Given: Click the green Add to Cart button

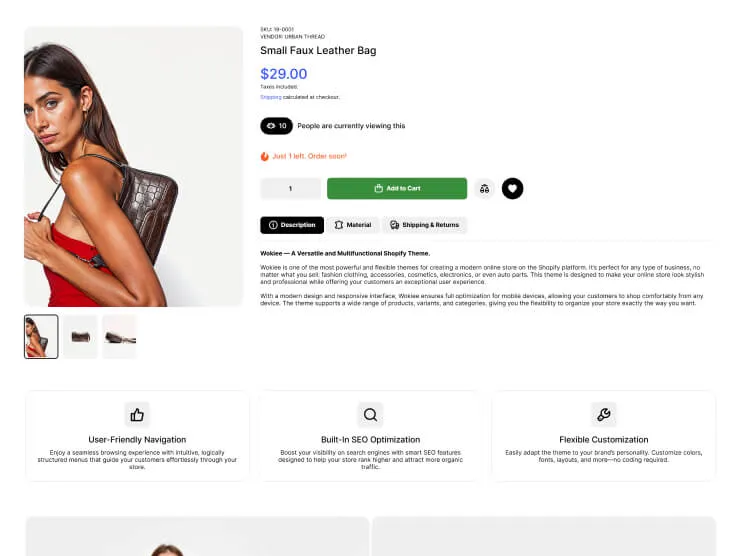Looking at the screenshot, I should (397, 188).
